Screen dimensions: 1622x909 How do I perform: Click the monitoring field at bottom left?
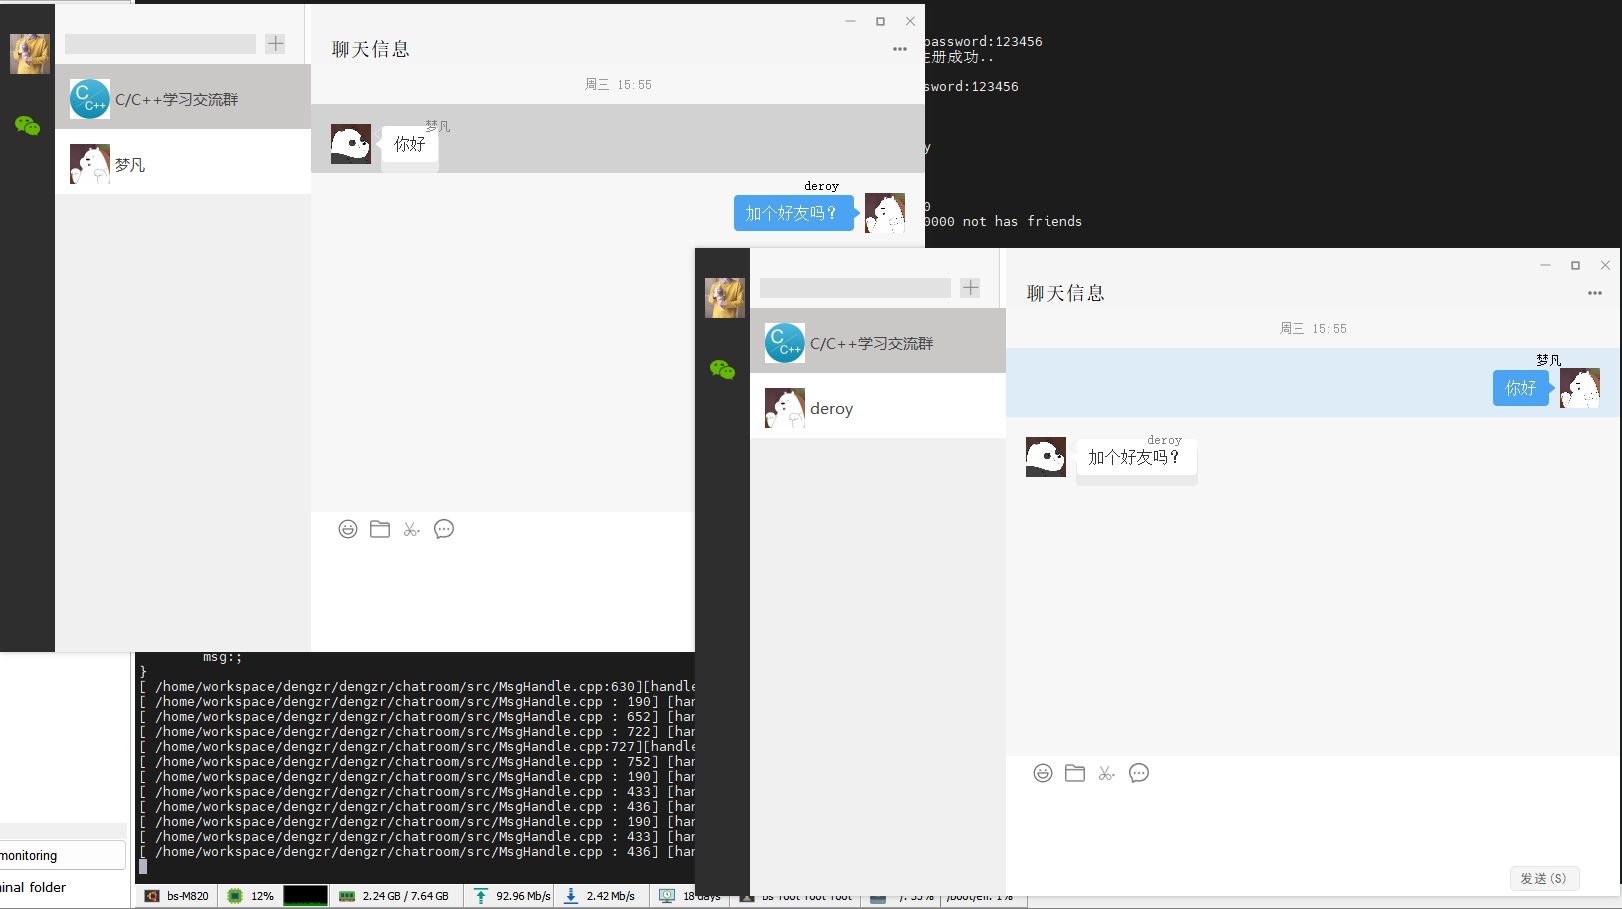pos(62,855)
